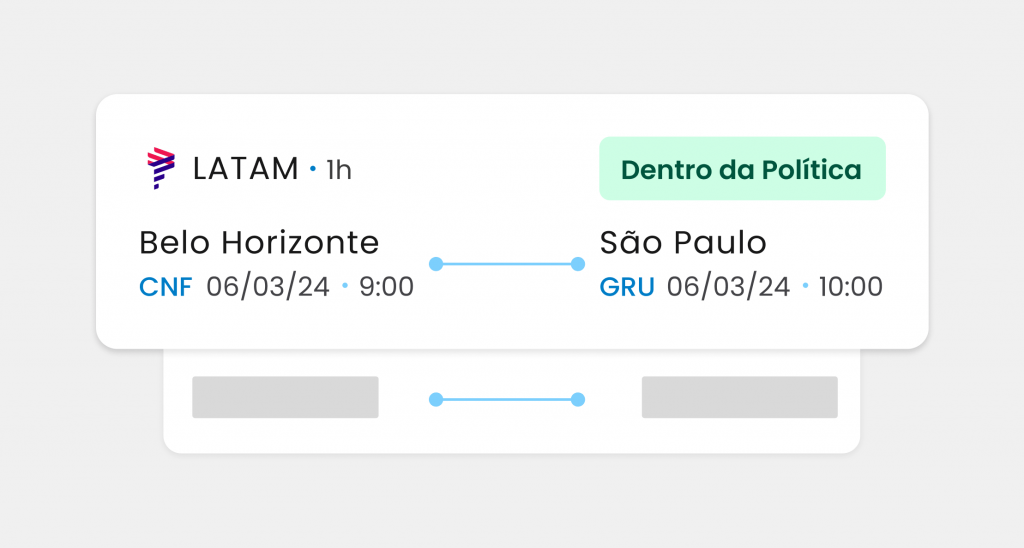Click the second card's route line center
The image size is (1024, 548).
coord(506,400)
